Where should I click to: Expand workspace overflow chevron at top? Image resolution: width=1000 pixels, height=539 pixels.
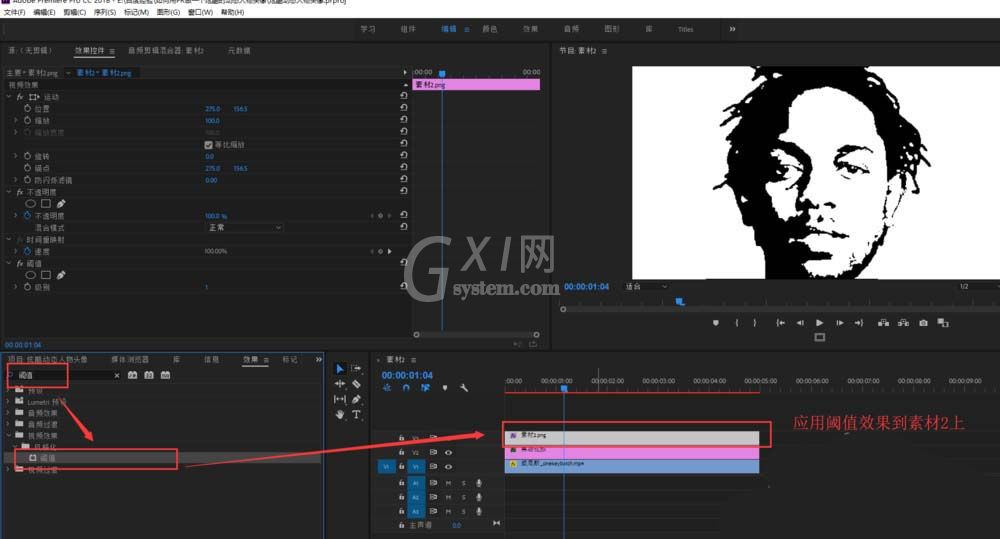click(x=732, y=29)
